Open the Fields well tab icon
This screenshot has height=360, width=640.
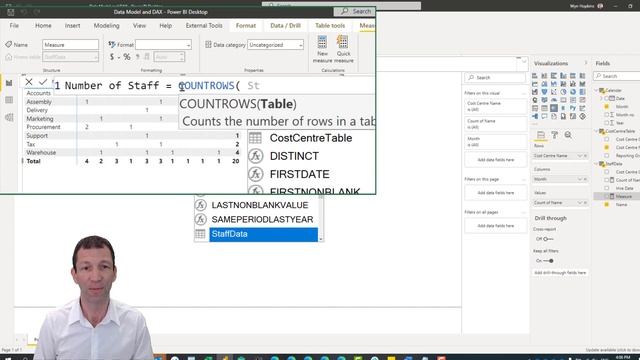pyautogui.click(x=541, y=135)
